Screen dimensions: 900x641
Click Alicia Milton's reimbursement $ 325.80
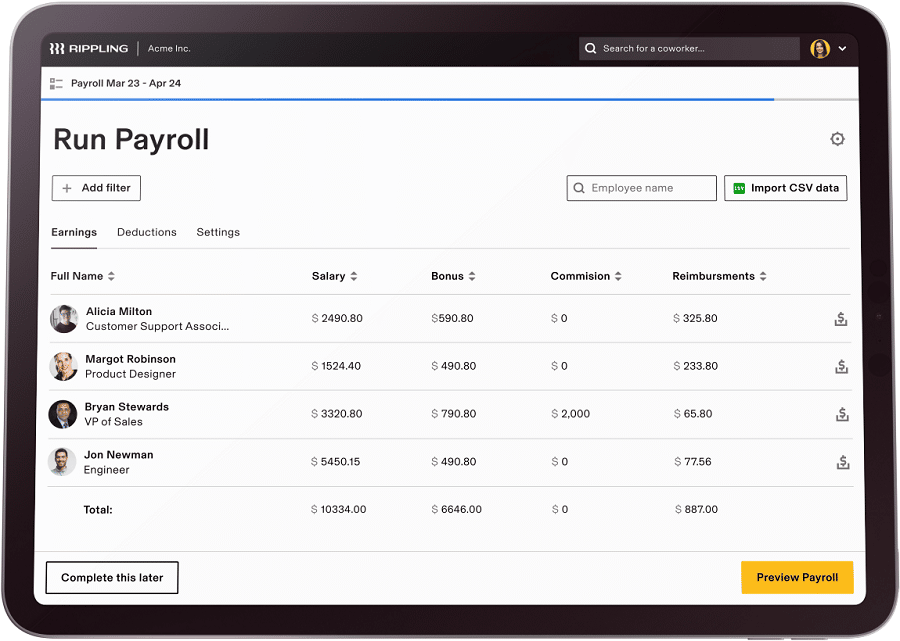coord(695,318)
